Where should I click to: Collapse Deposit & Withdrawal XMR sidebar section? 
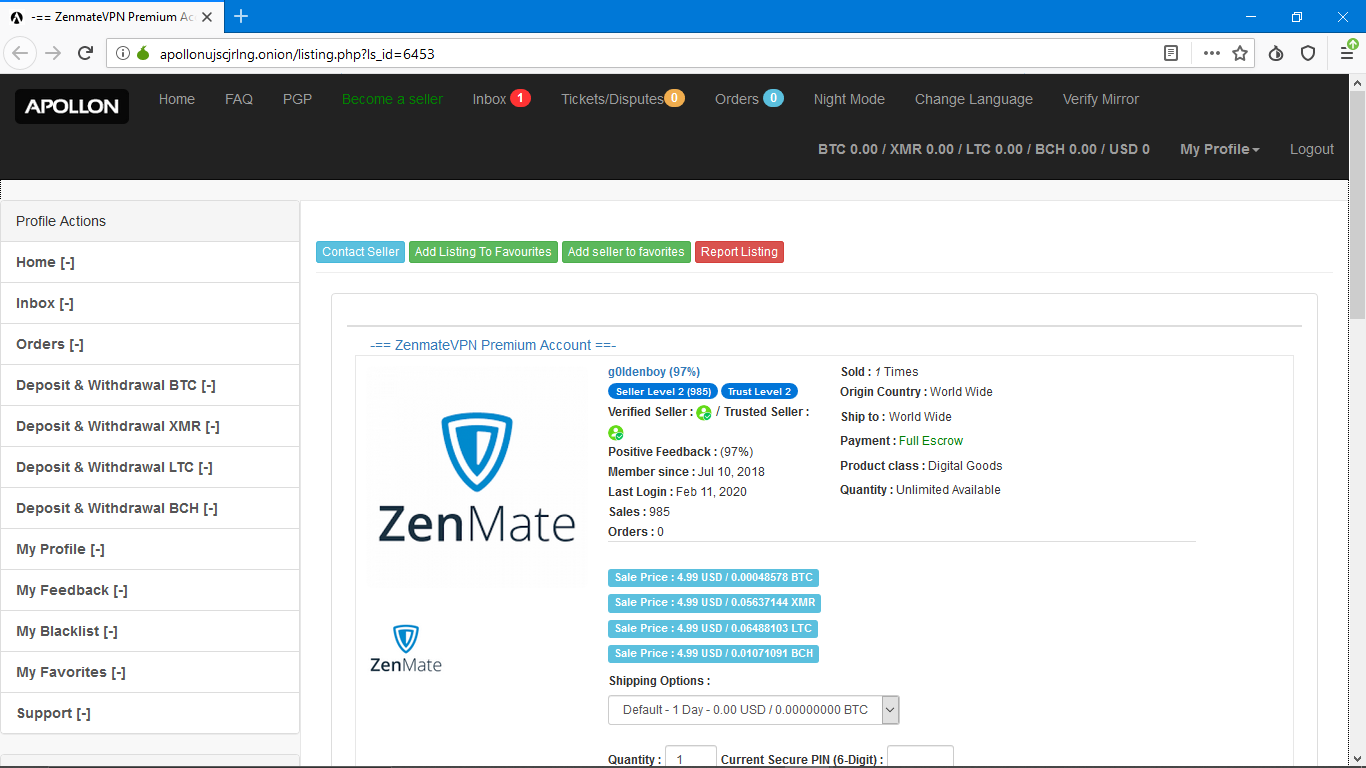(x=150, y=426)
